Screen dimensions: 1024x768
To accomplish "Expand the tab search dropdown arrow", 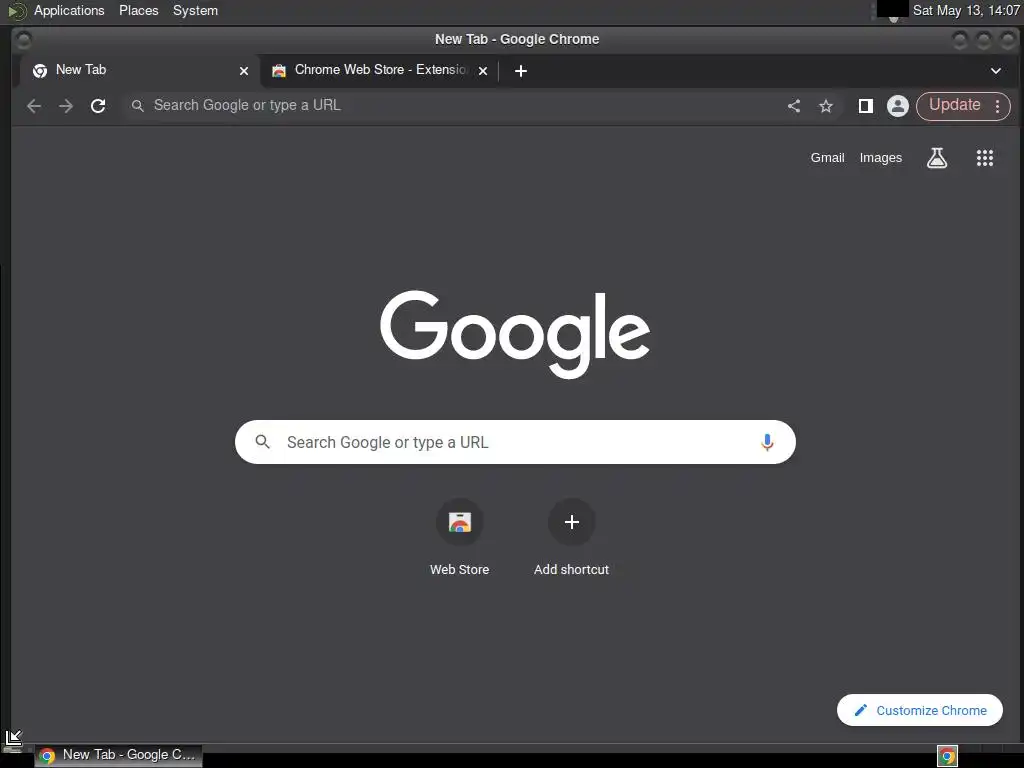I will click(995, 71).
